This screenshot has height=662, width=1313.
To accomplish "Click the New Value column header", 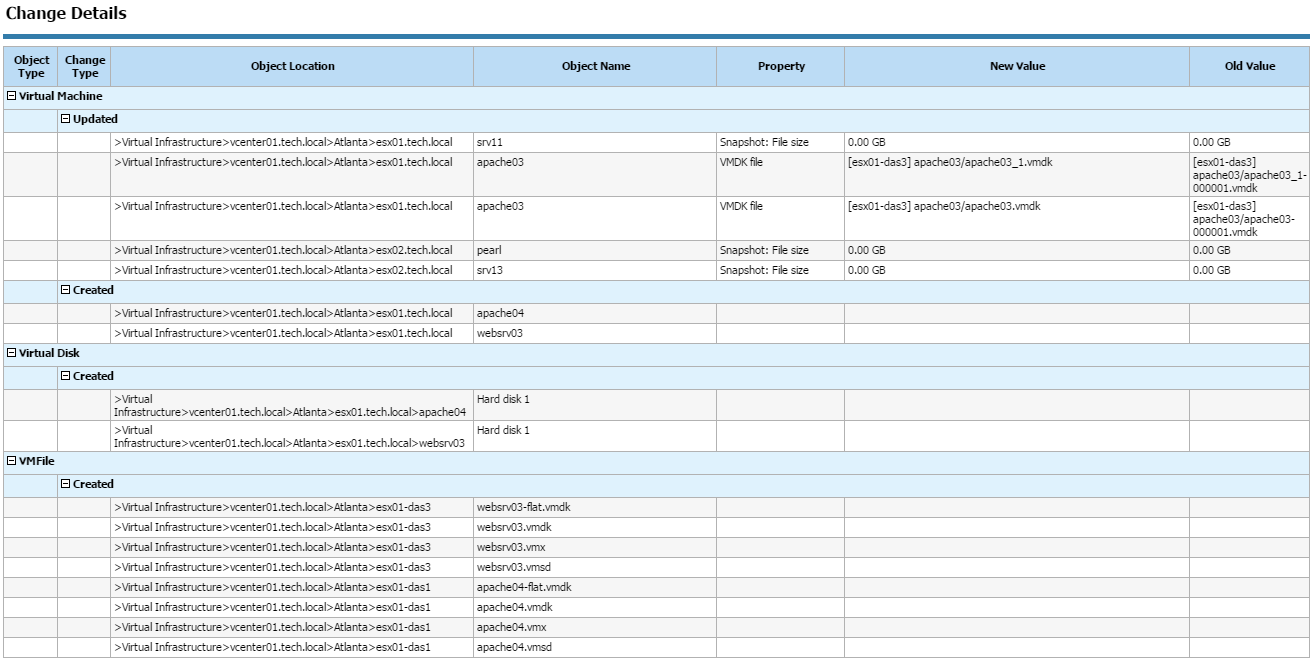I will [1017, 67].
